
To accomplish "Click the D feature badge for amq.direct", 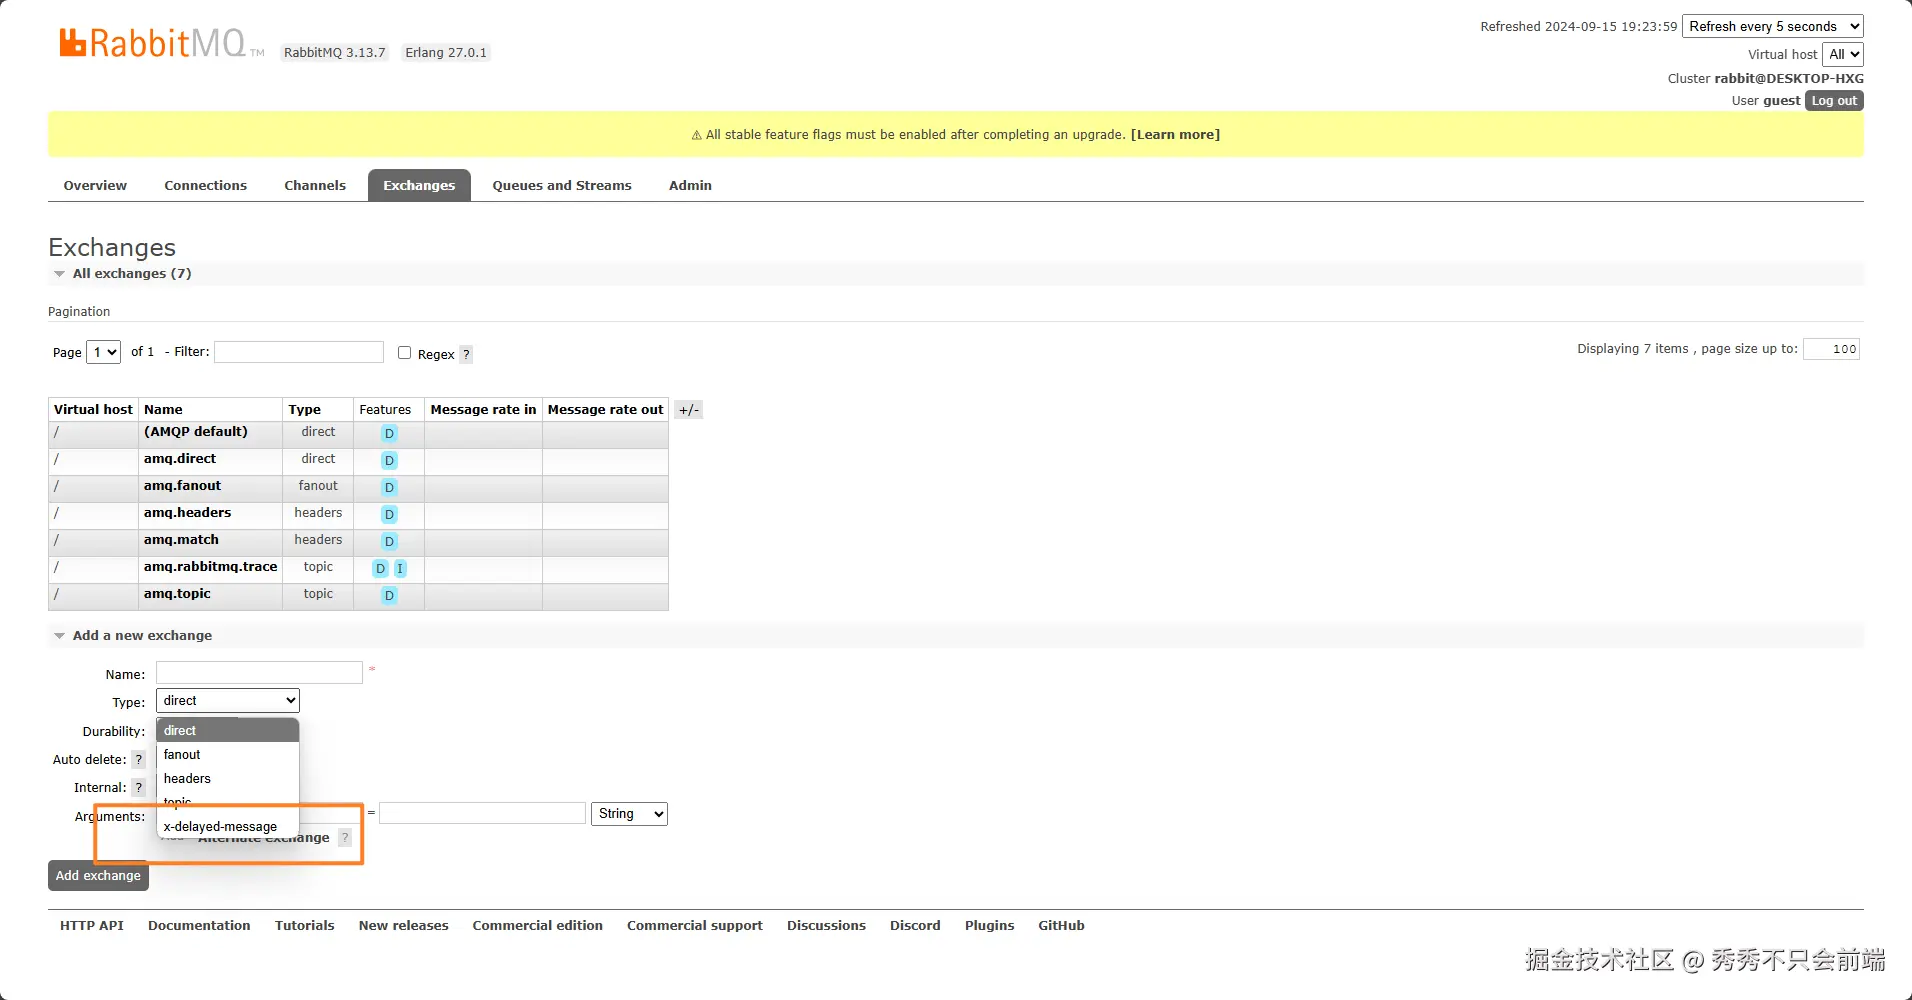I will coord(389,460).
